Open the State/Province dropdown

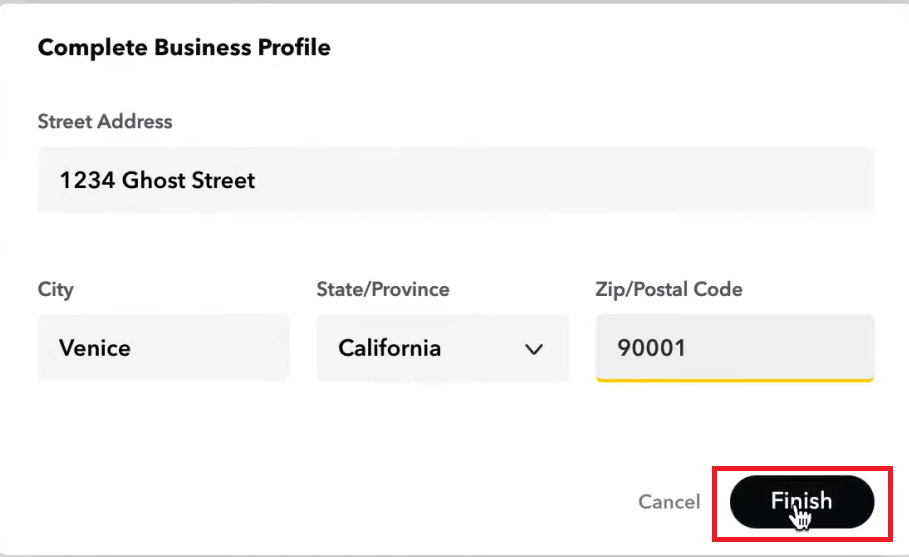(x=442, y=348)
